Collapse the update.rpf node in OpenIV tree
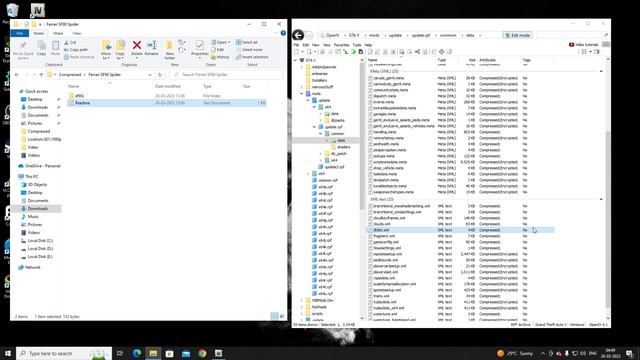 pos(315,127)
